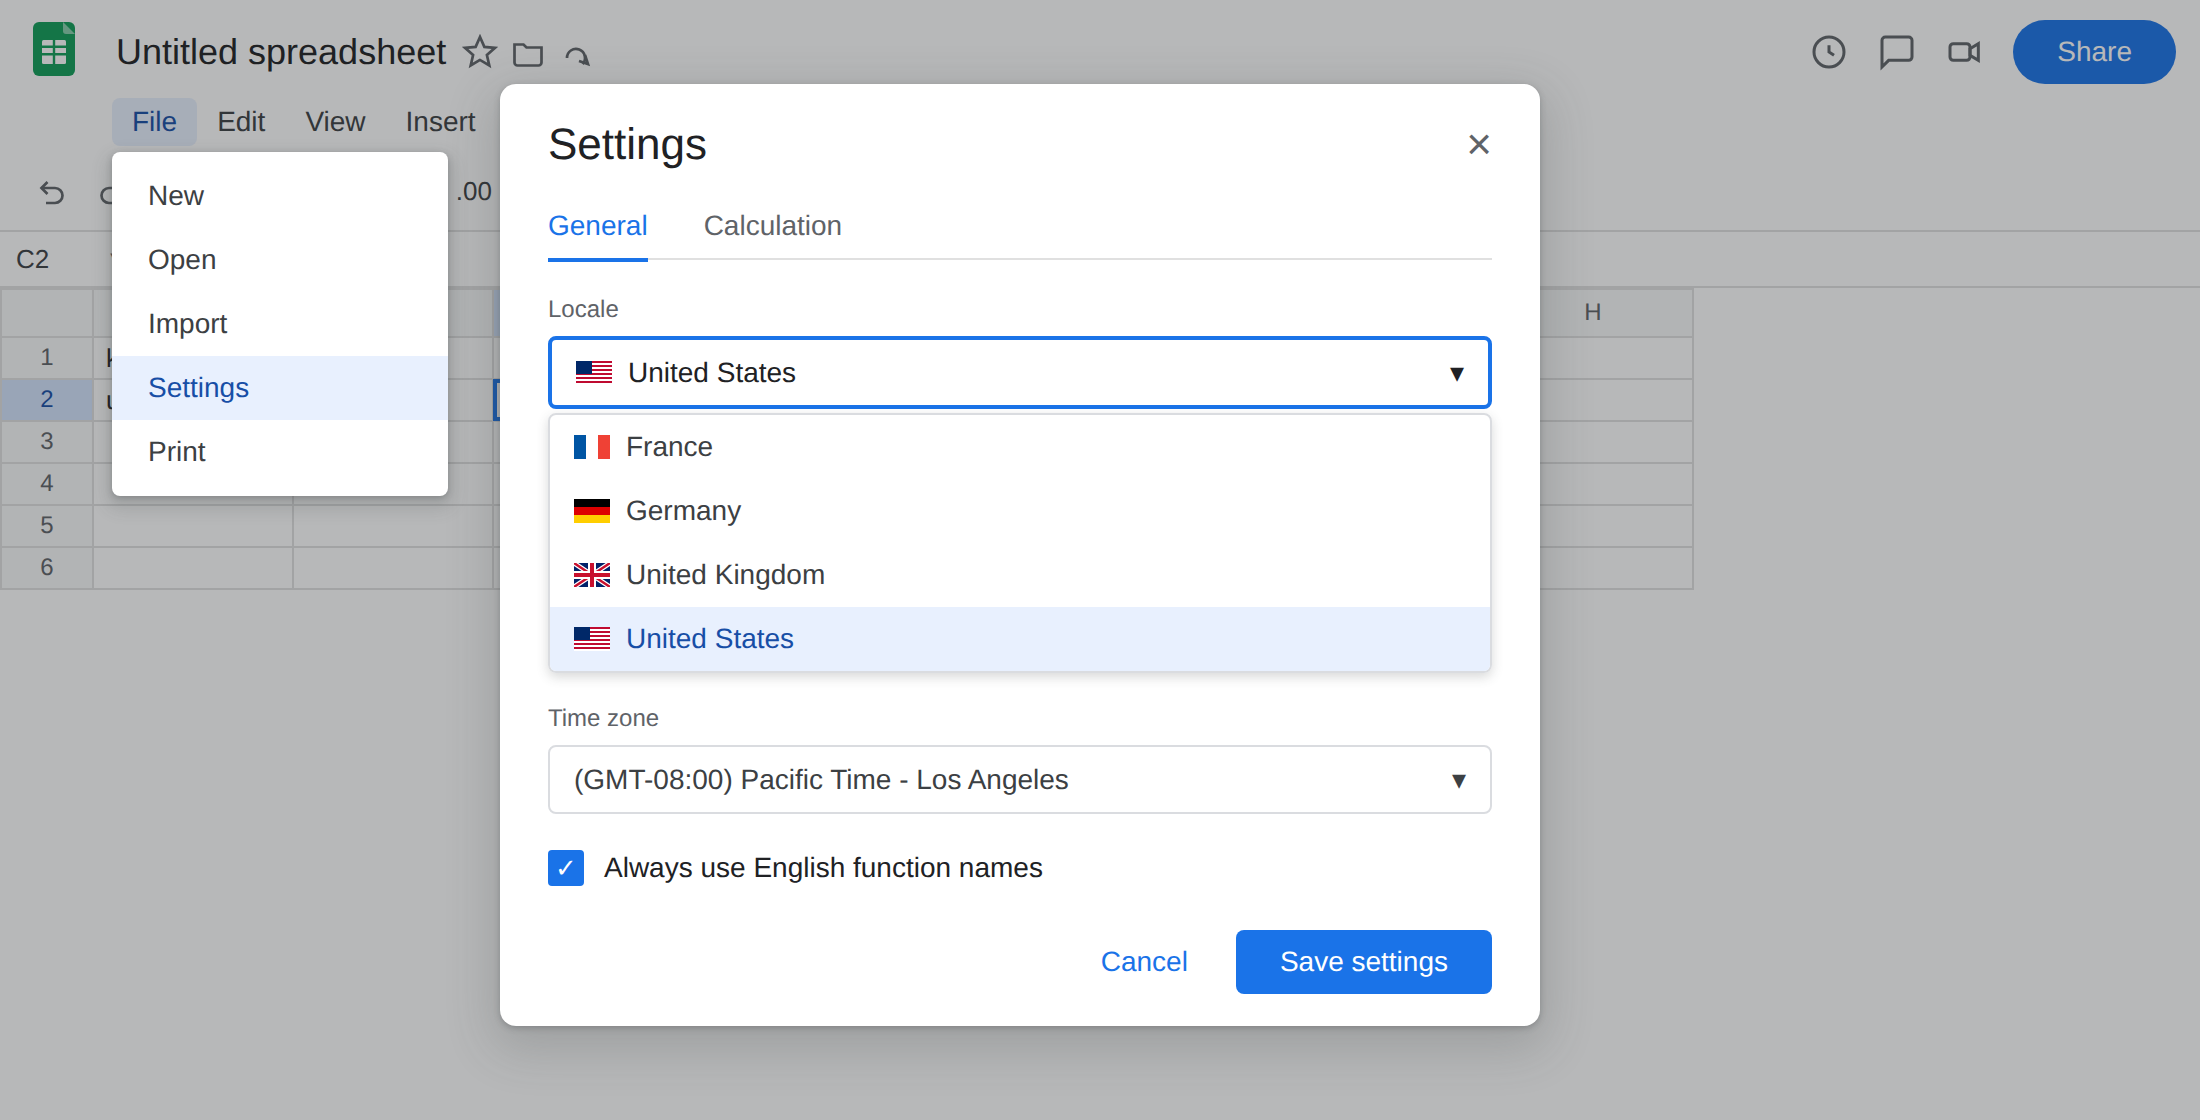Close the Settings dialog
The image size is (2200, 1120).
click(x=1479, y=144)
